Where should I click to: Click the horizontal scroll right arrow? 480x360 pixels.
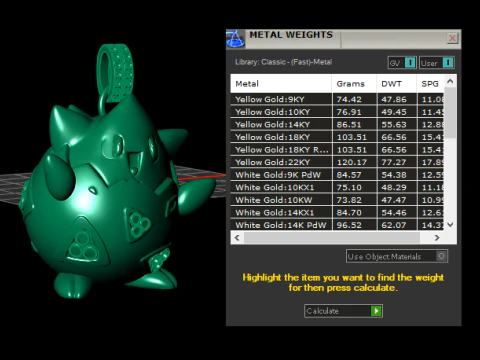click(437, 238)
